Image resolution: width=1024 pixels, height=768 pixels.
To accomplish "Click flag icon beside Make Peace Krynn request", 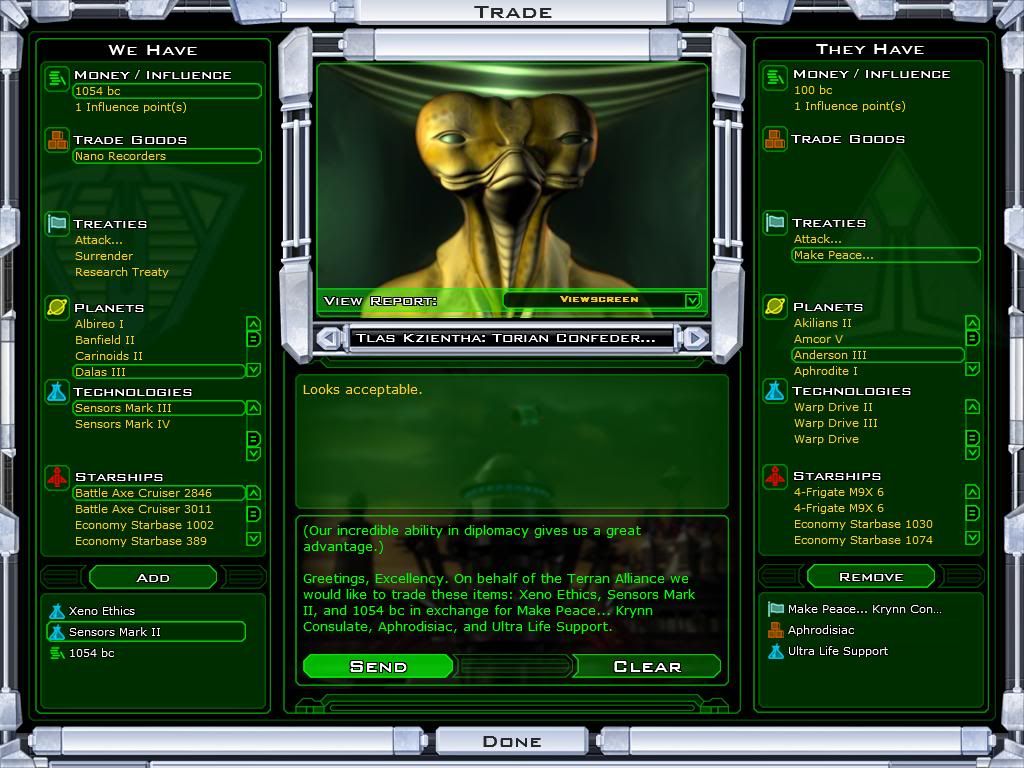I will tap(776, 609).
